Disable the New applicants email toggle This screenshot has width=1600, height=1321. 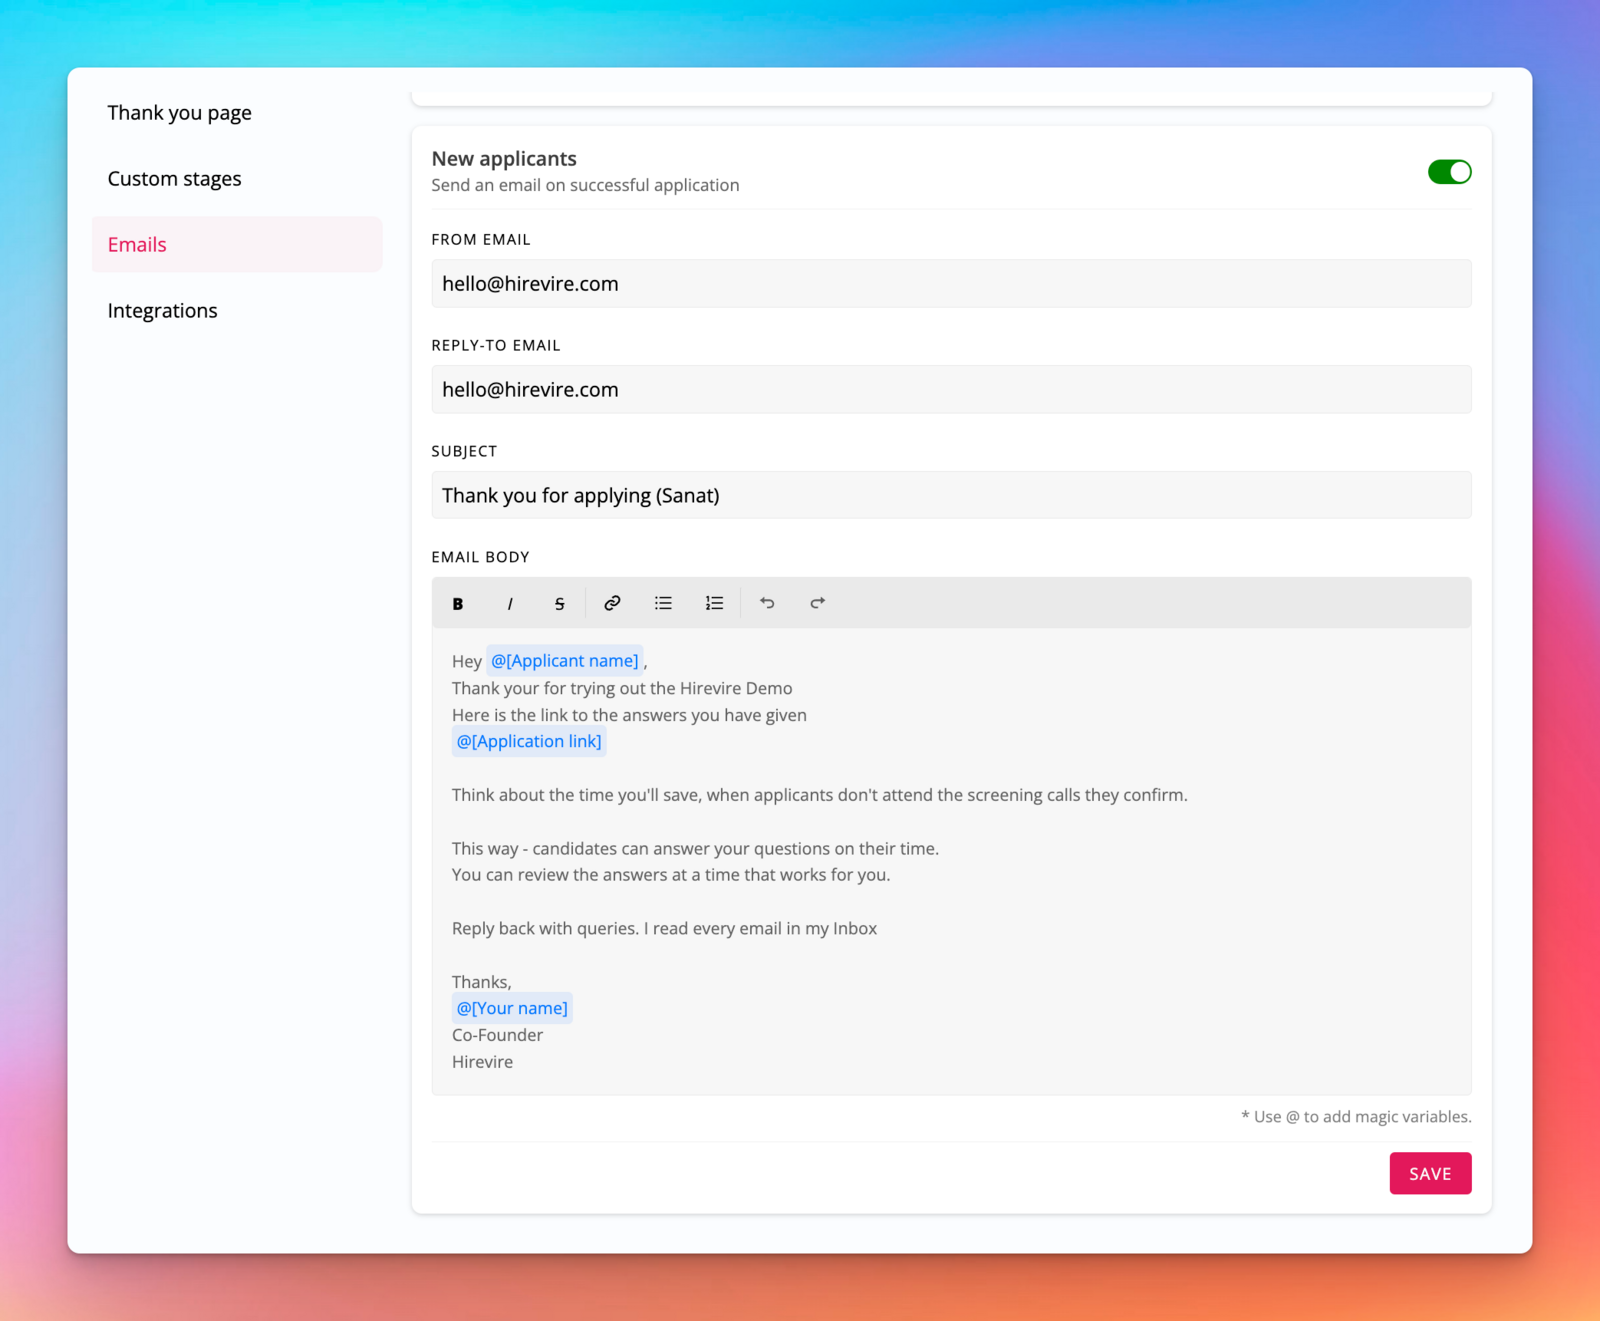click(1449, 172)
